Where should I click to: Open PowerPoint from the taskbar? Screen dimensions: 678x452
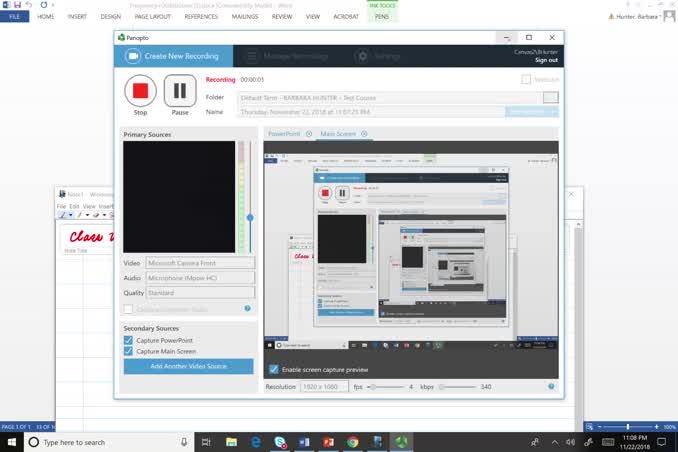328,442
